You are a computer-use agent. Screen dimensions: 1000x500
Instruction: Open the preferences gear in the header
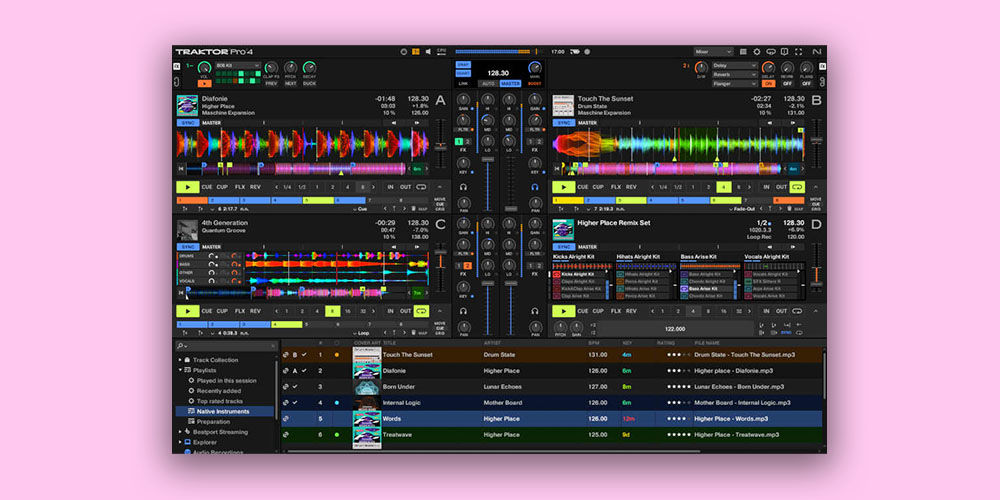click(757, 52)
